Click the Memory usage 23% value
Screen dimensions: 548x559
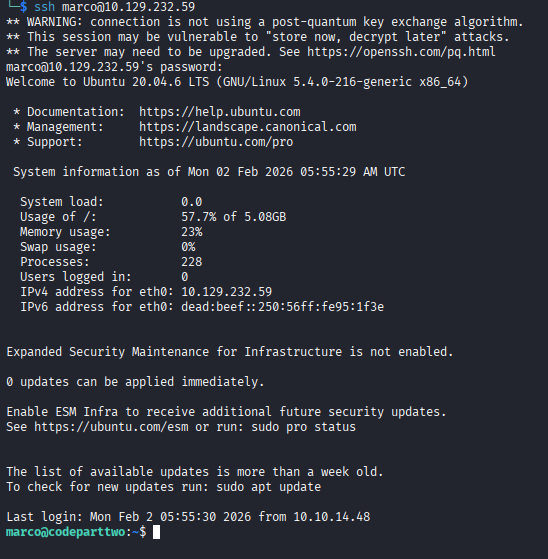pos(191,232)
